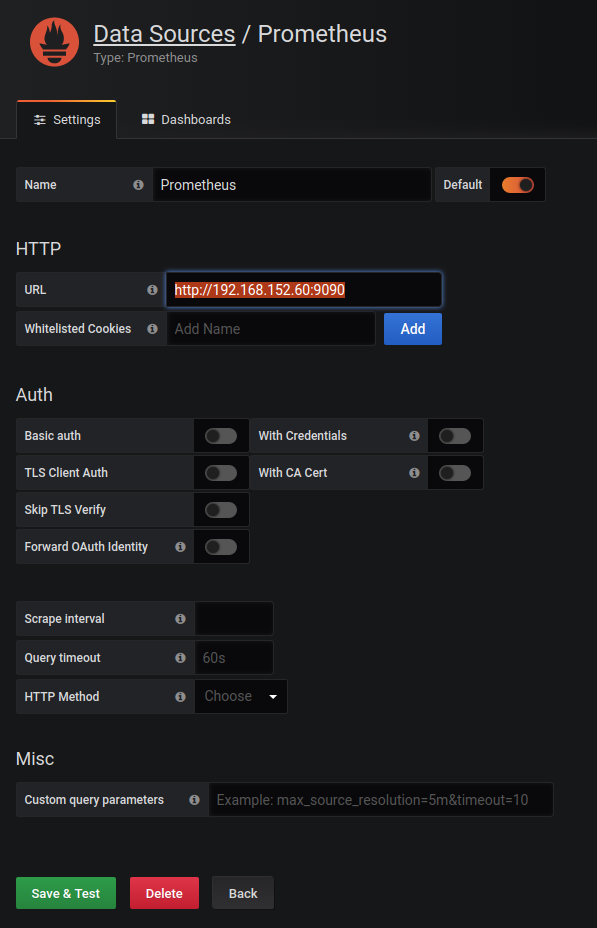Click the 'Auth' section heading
The height and width of the screenshot is (928, 597).
34,395
